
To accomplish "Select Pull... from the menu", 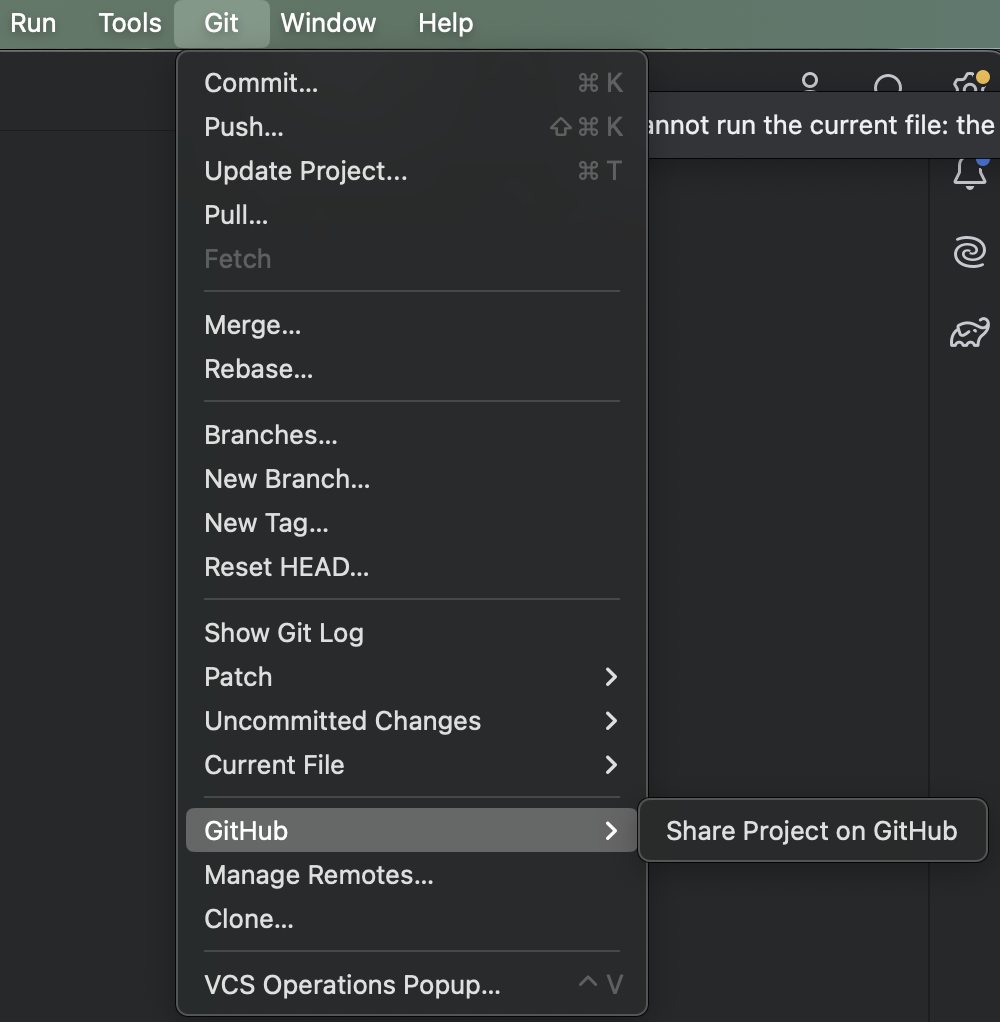I will pos(236,215).
